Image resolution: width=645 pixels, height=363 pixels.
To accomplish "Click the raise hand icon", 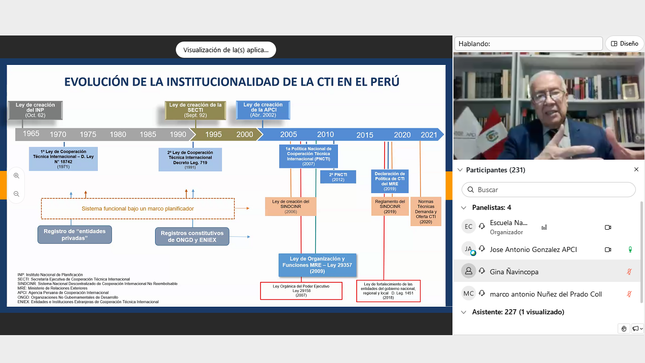I will coord(624,328).
